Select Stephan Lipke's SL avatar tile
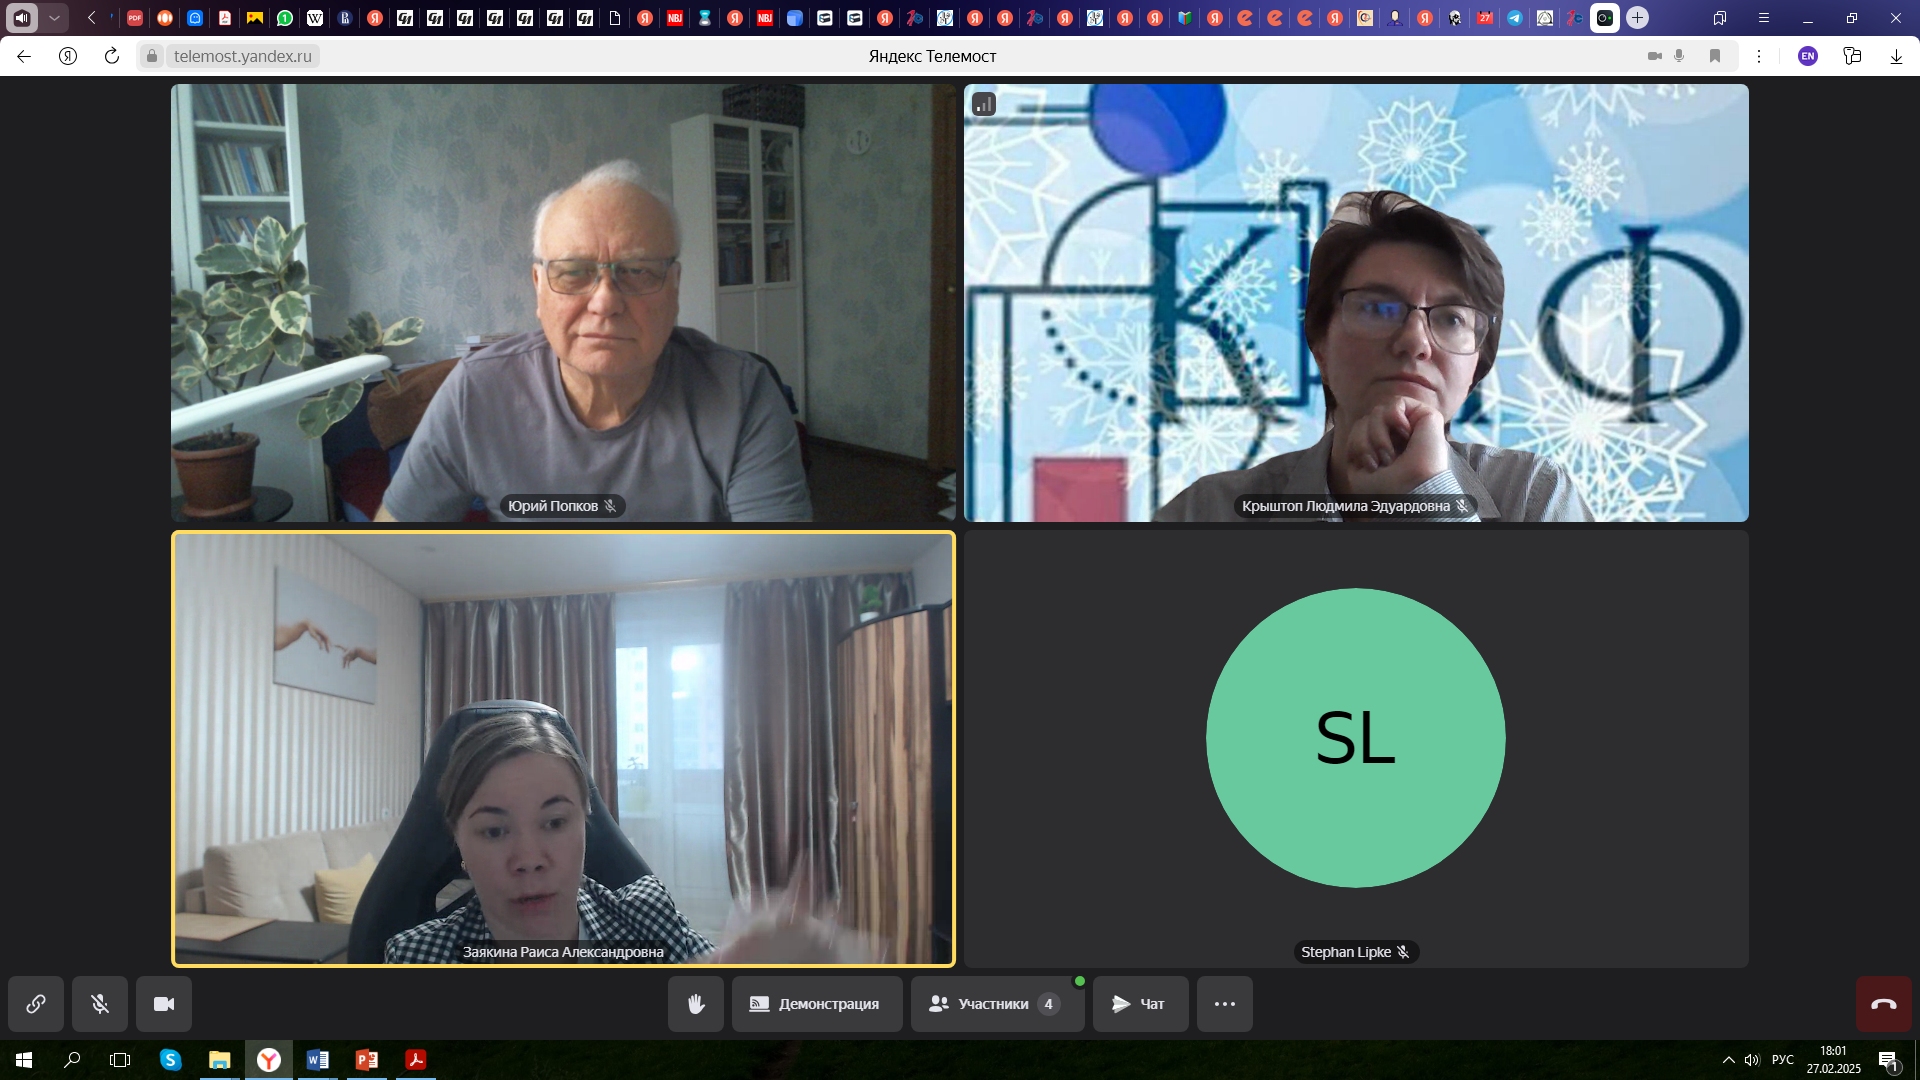The width and height of the screenshot is (1920, 1080). pyautogui.click(x=1355, y=738)
